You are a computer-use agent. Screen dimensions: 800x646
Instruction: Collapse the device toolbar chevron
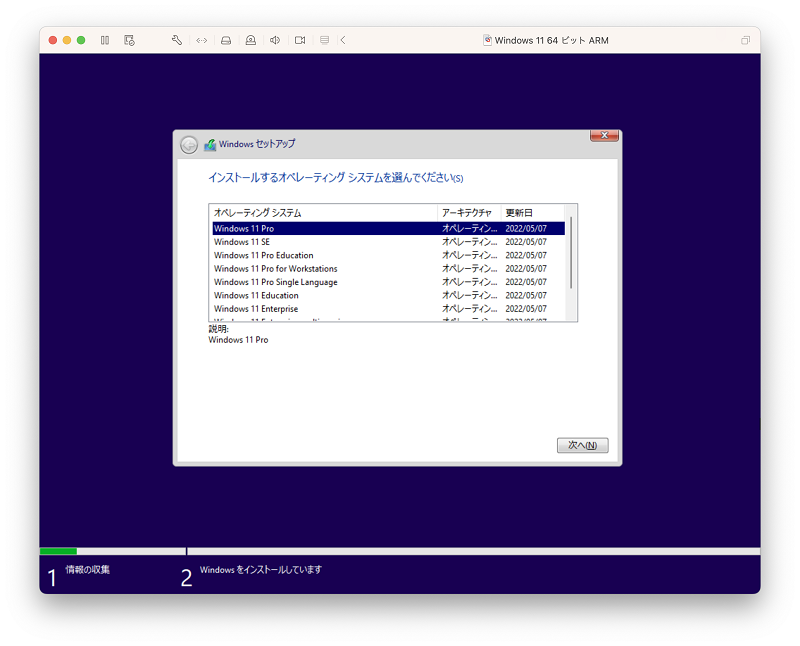click(x=343, y=40)
